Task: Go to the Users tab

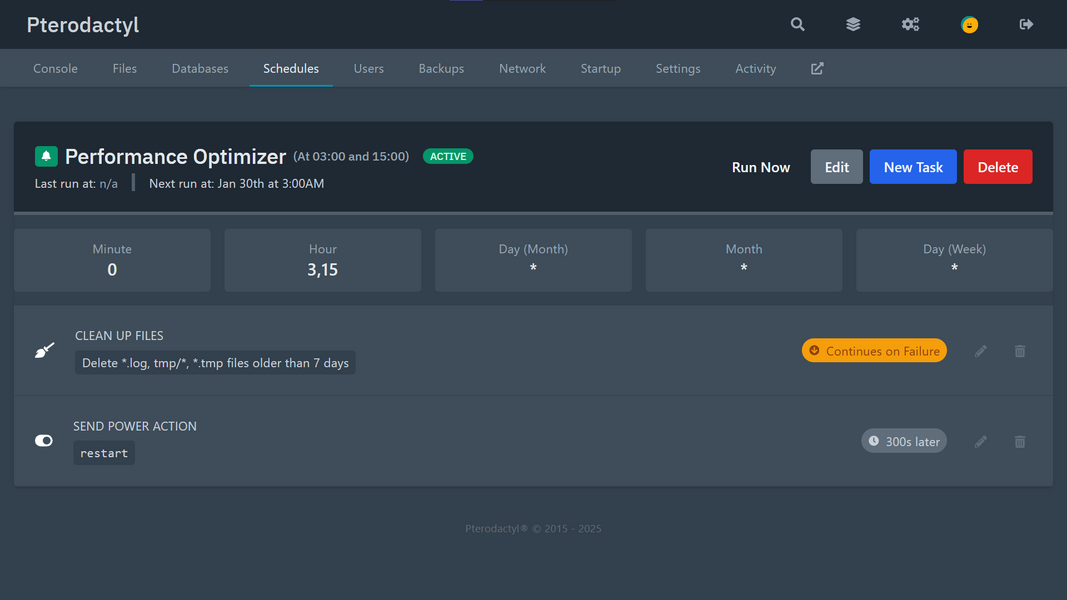Action: (x=369, y=69)
